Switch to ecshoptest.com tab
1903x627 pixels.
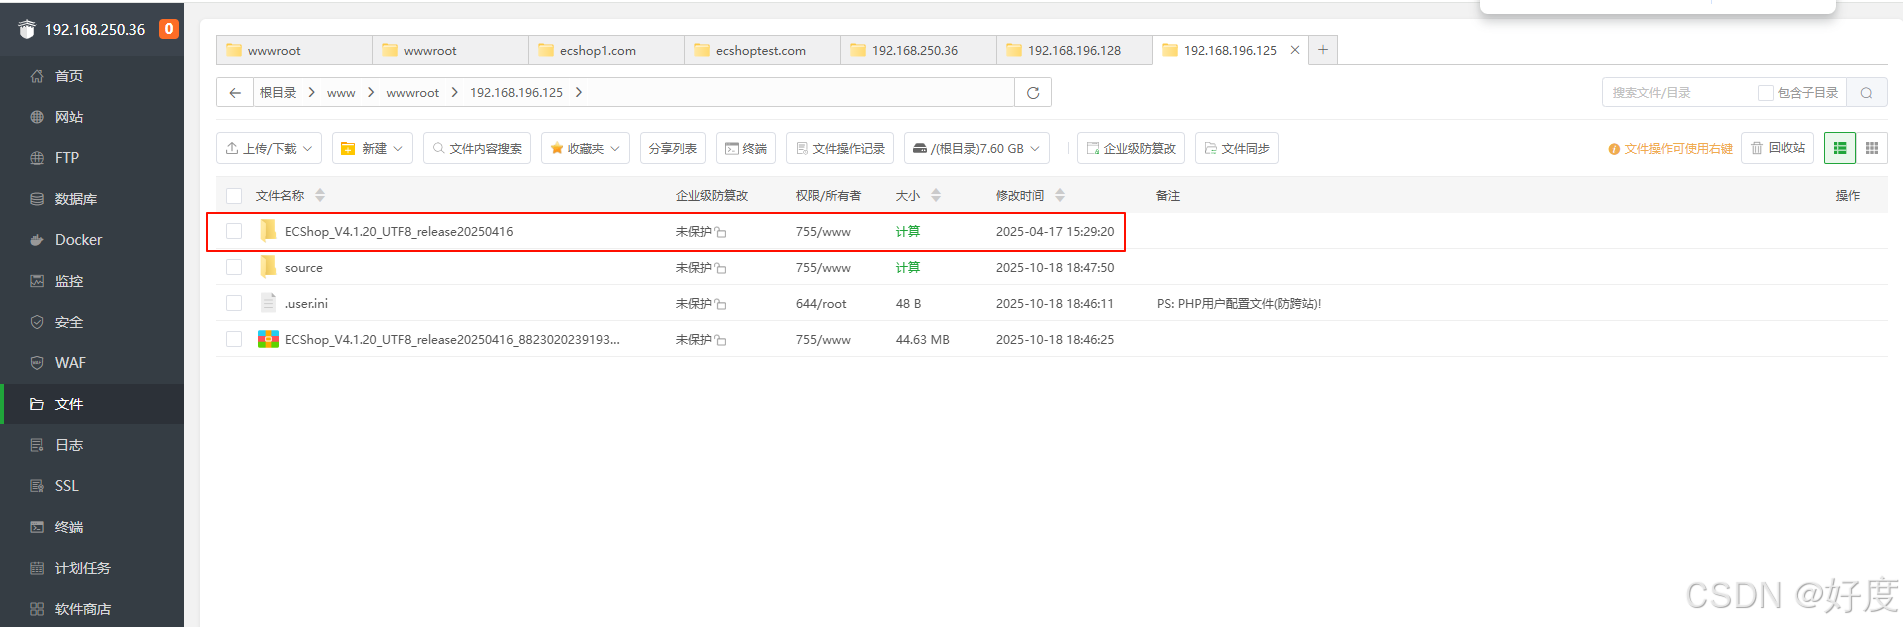[763, 50]
